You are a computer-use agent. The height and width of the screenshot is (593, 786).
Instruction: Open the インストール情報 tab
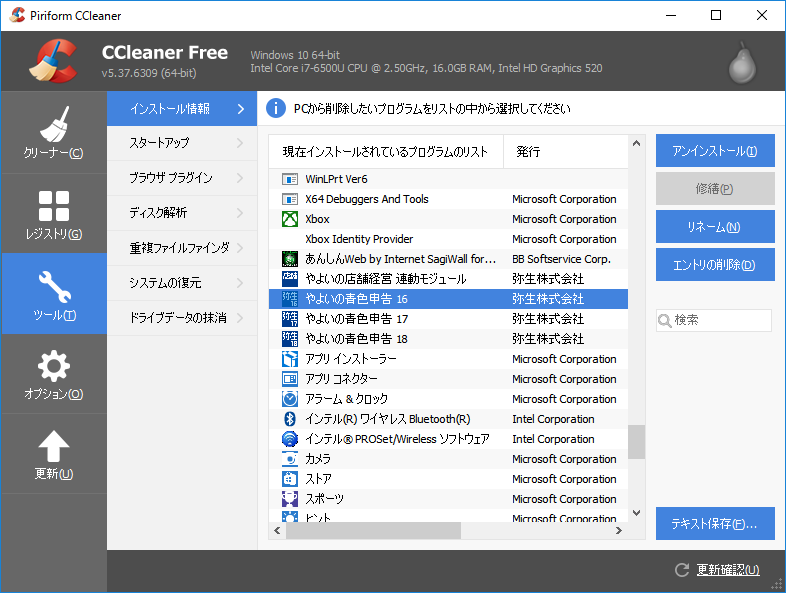click(182, 108)
